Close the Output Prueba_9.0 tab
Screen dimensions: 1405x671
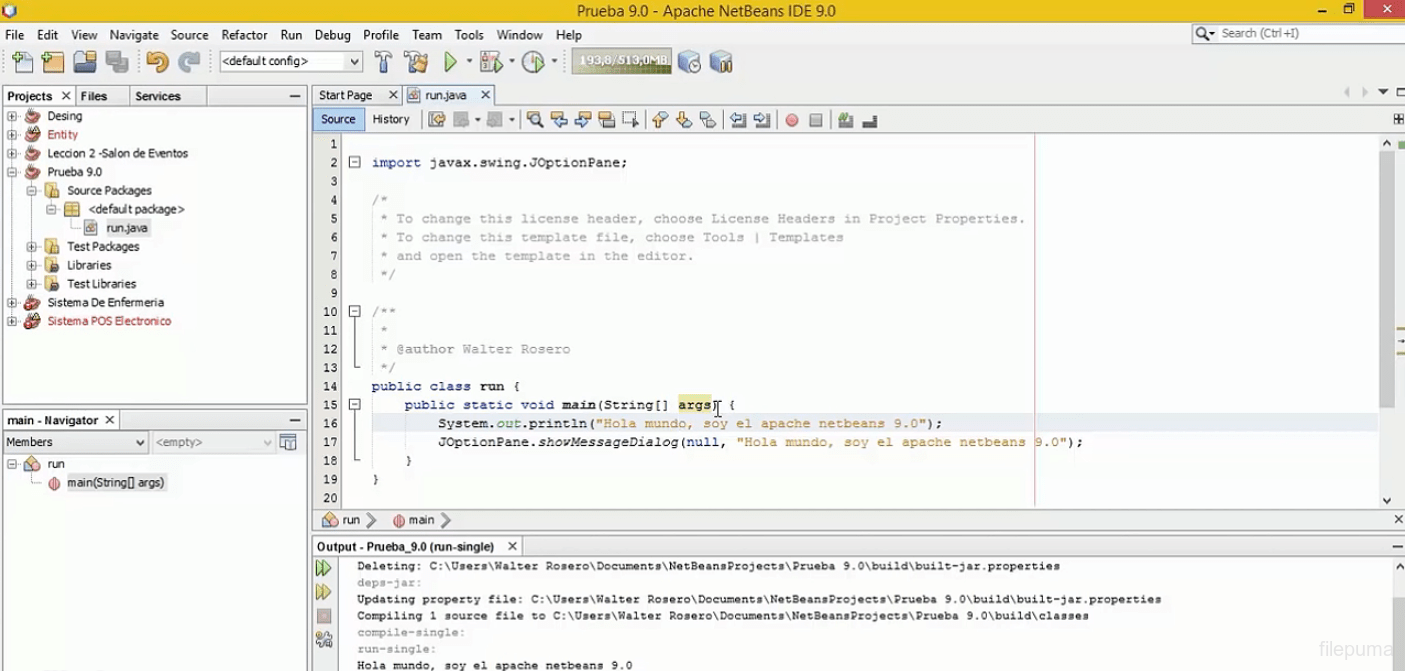tap(512, 547)
